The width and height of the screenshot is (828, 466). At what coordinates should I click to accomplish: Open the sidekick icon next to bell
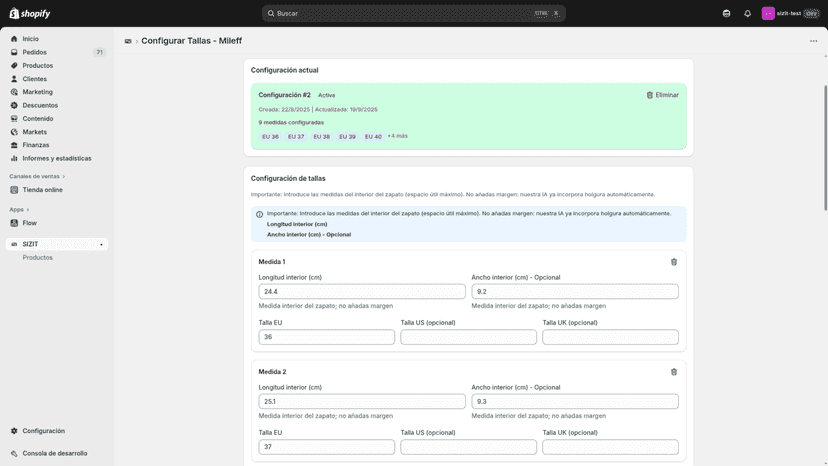727,14
